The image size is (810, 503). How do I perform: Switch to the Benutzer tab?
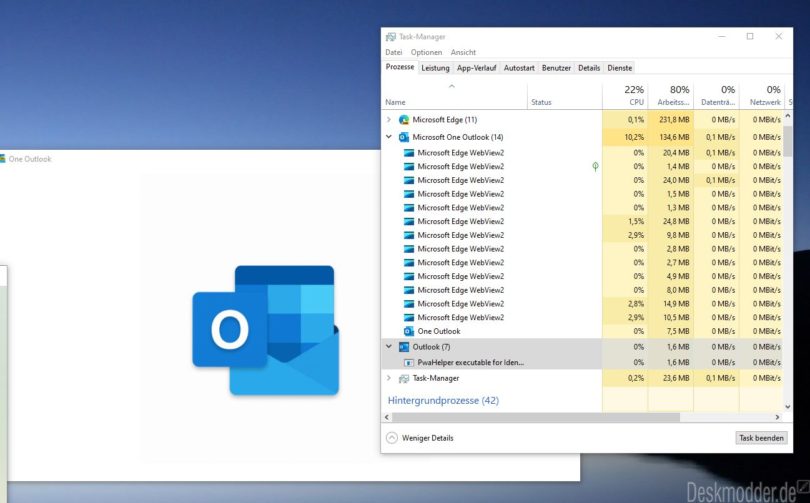556,68
